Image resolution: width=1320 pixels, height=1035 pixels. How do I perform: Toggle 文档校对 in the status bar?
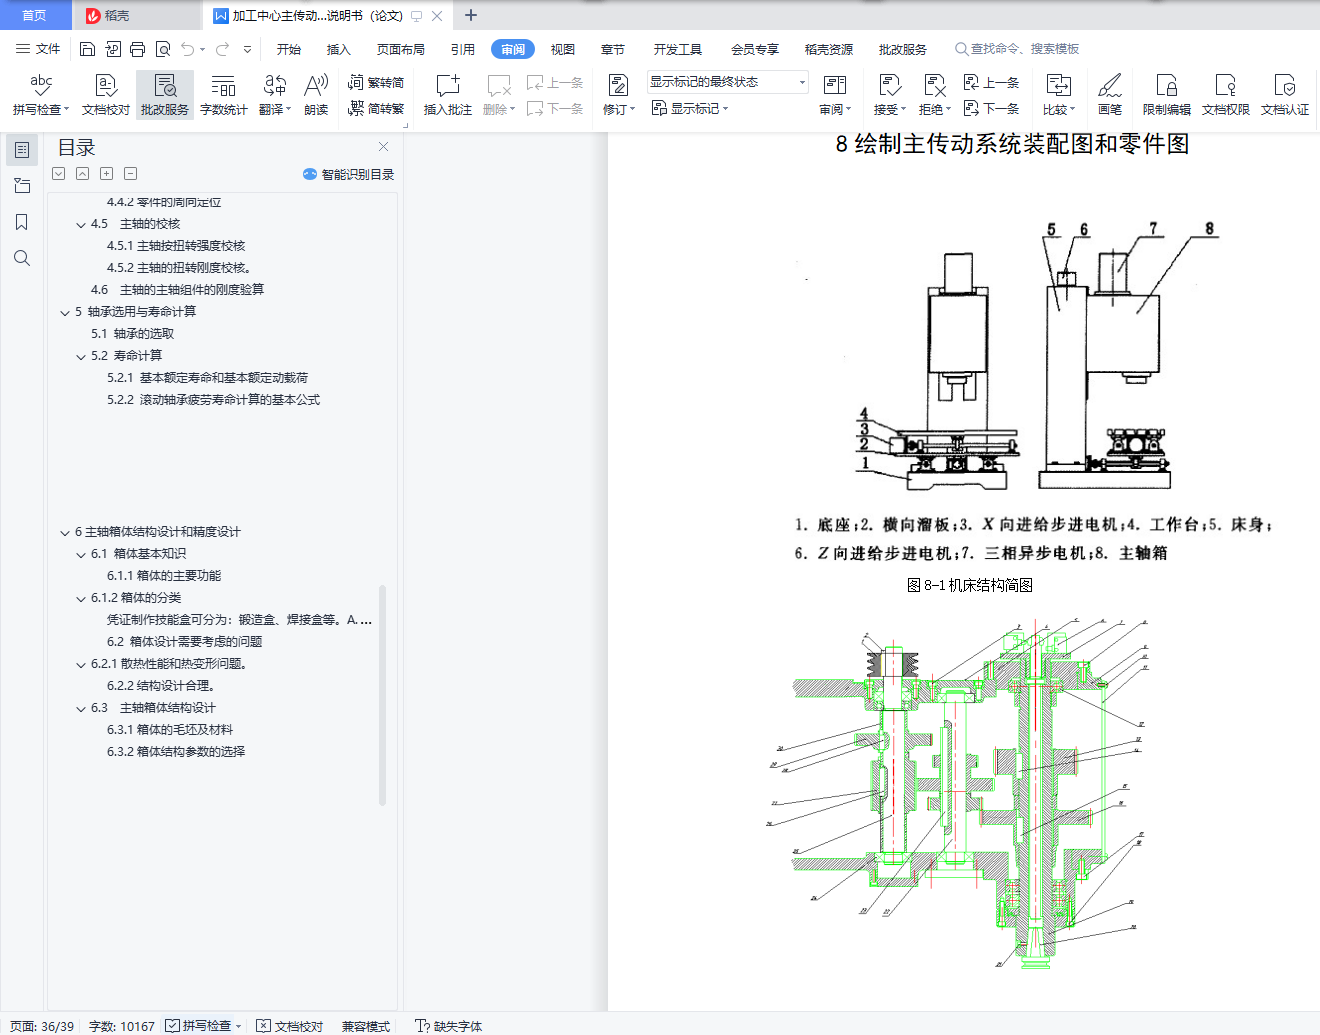tap(290, 1026)
